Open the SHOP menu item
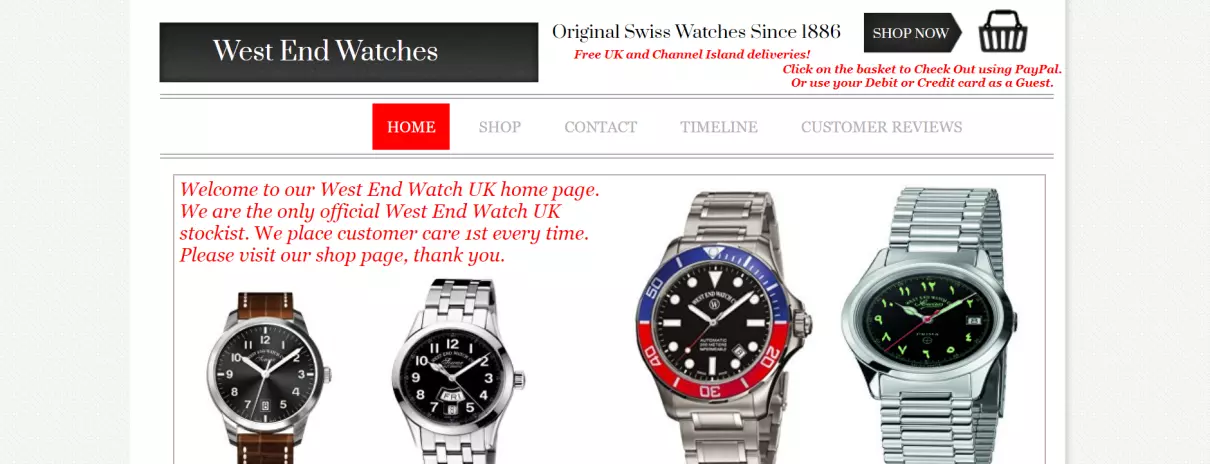Image resolution: width=1210 pixels, height=464 pixels. pos(500,127)
